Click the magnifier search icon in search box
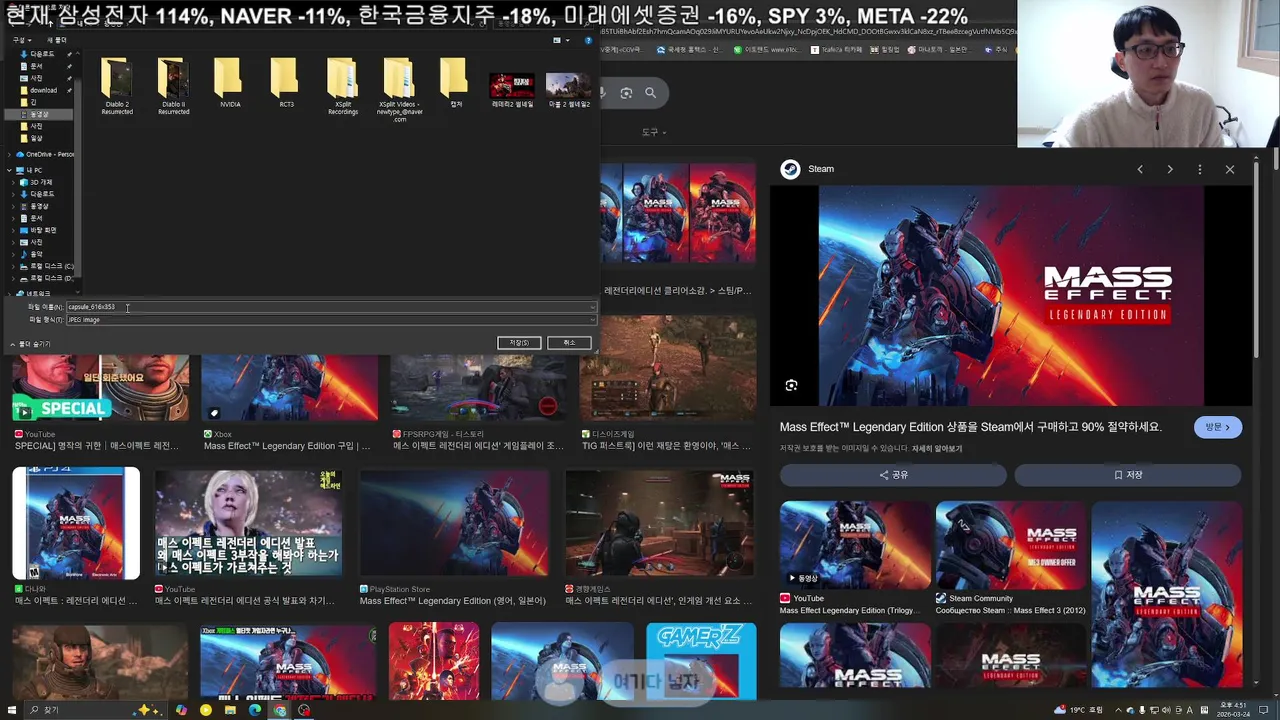This screenshot has width=1280, height=720. 650,93
